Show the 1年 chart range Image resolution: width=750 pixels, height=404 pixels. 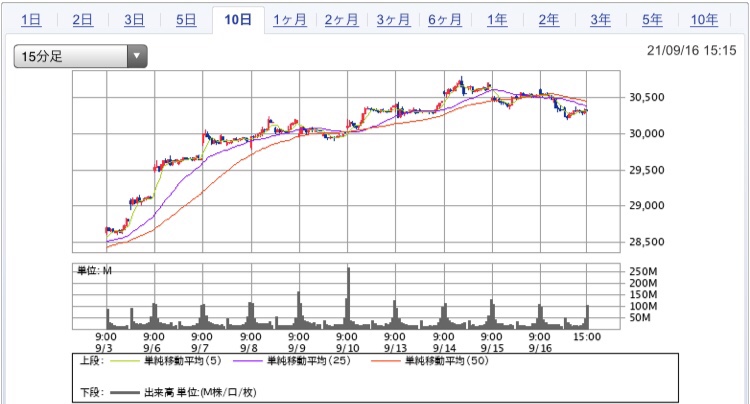497,20
